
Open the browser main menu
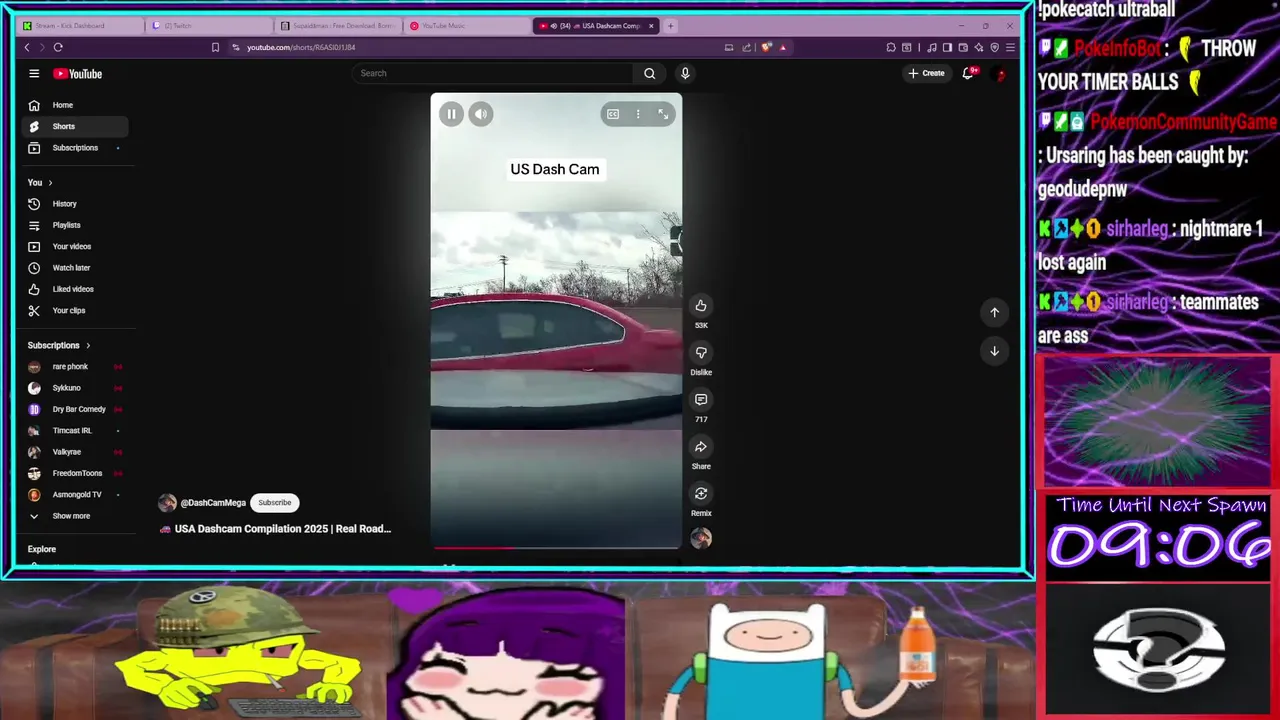[1010, 47]
